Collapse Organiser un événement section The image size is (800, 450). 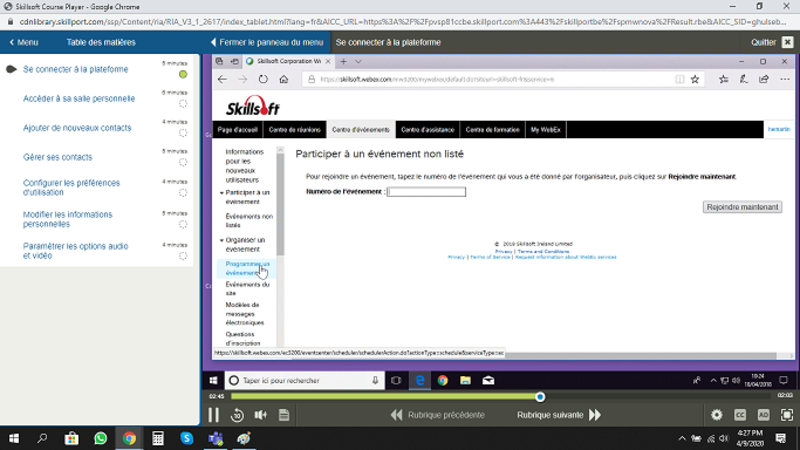[222, 240]
